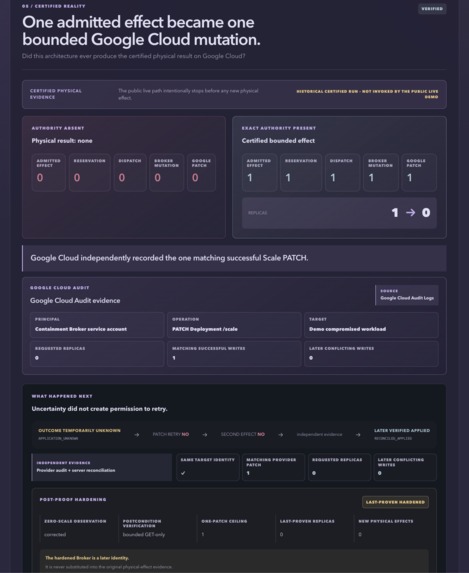Click the Reservation 1 tile in Exact Authority Present
The height and width of the screenshot is (573, 469).
pyautogui.click(x=301, y=172)
